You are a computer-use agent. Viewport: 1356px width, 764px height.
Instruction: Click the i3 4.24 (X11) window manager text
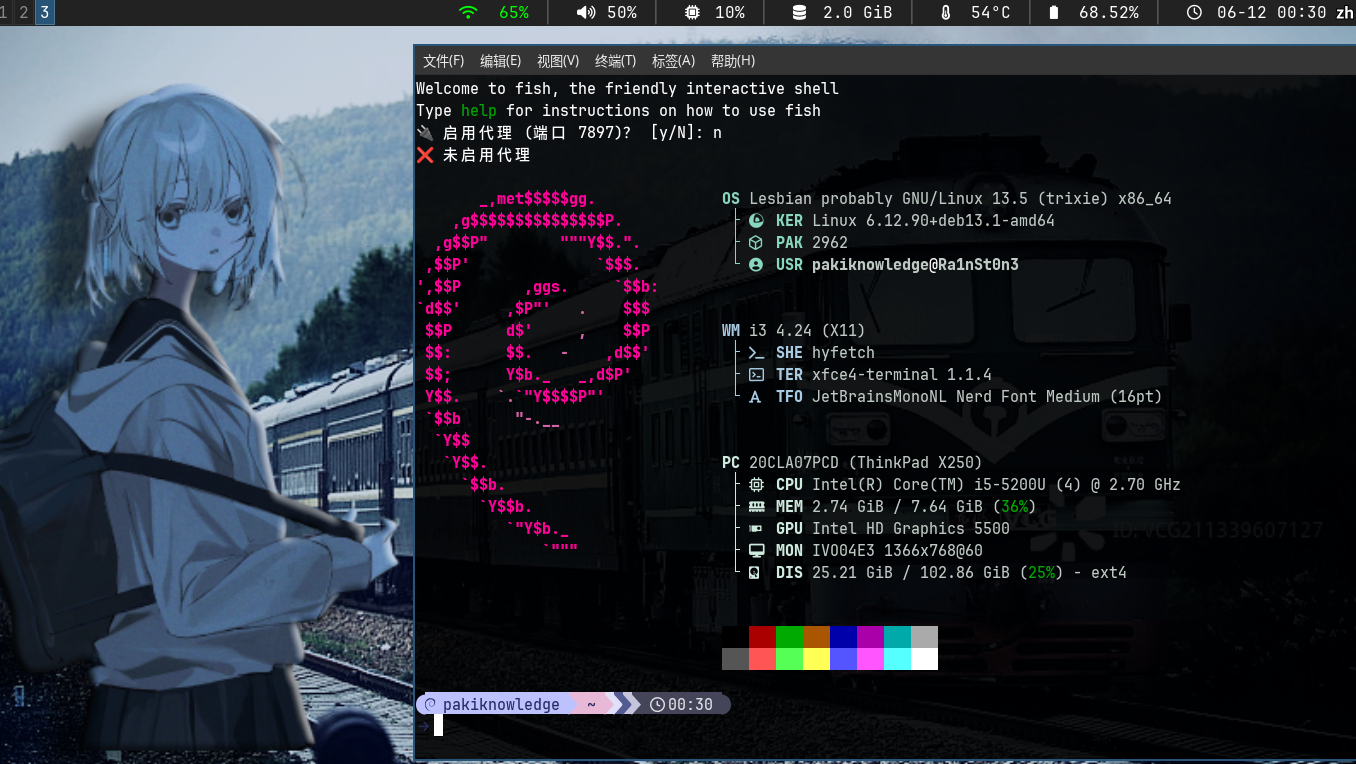807,331
